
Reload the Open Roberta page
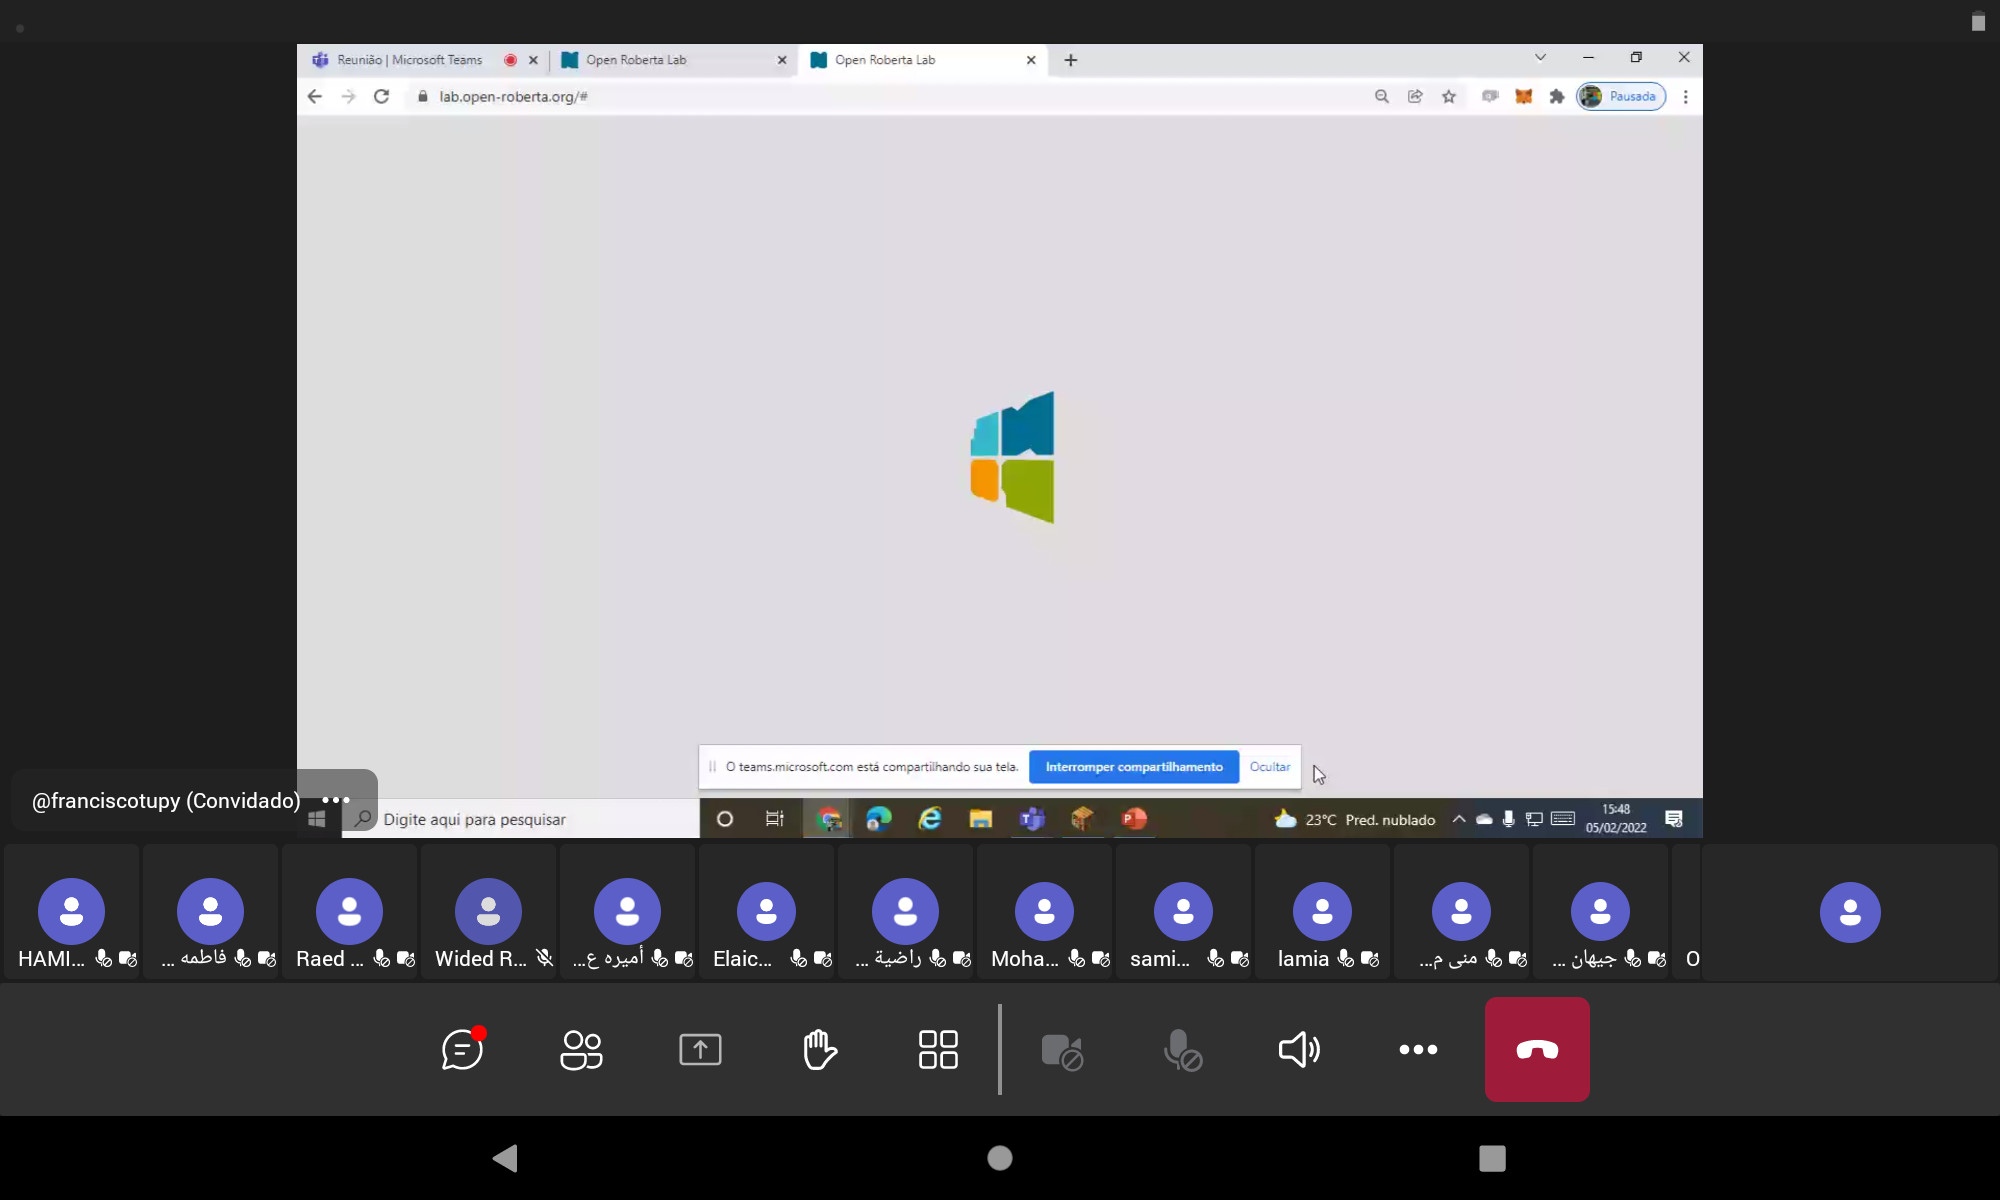click(381, 96)
